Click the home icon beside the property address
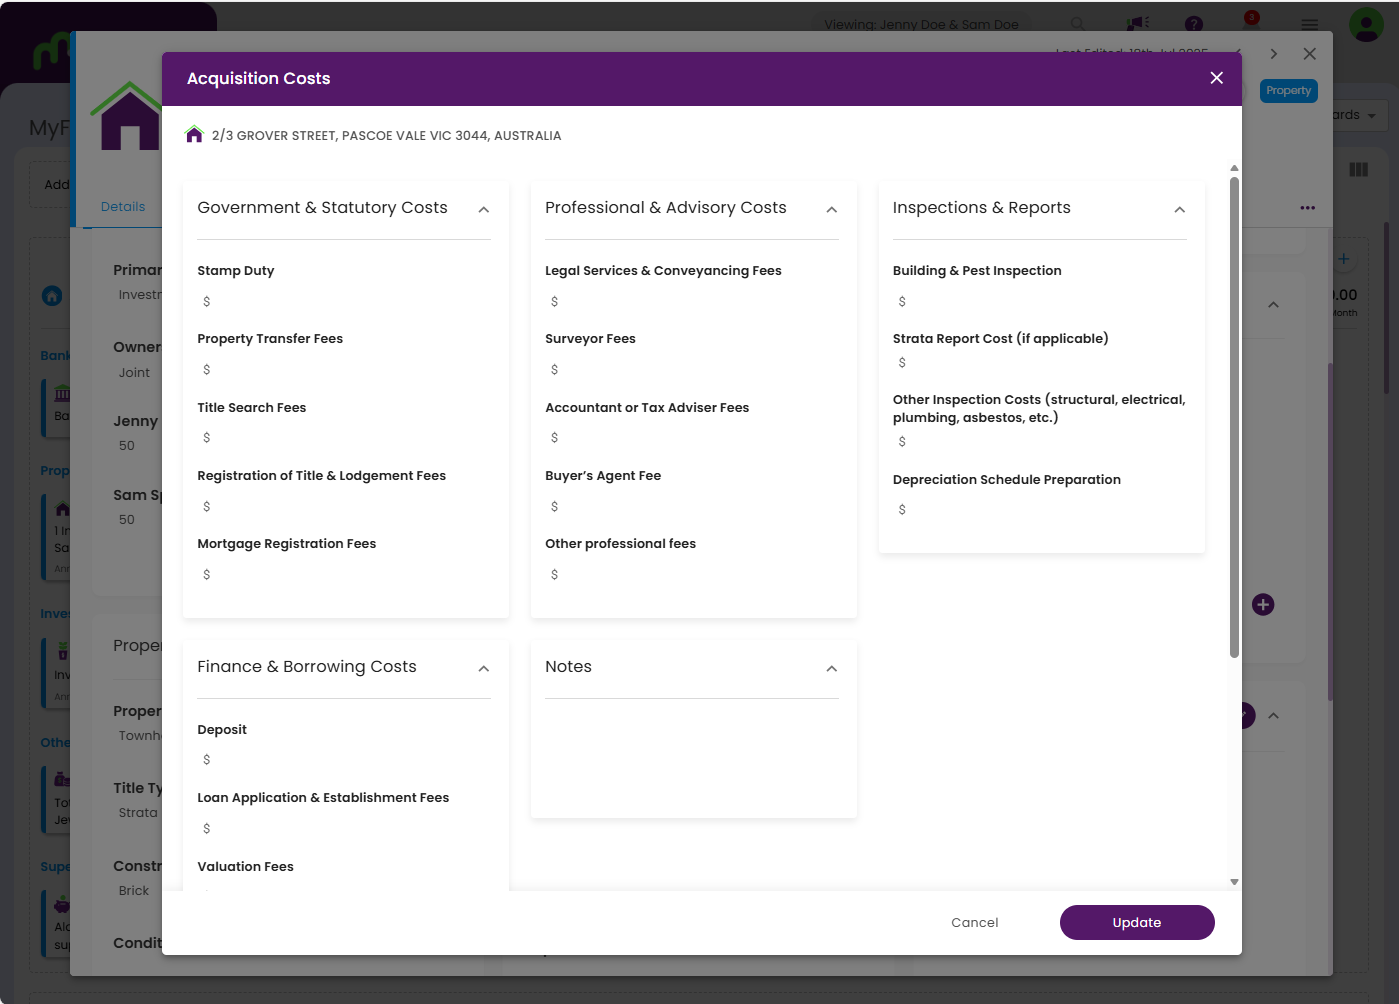The image size is (1399, 1004). click(195, 135)
